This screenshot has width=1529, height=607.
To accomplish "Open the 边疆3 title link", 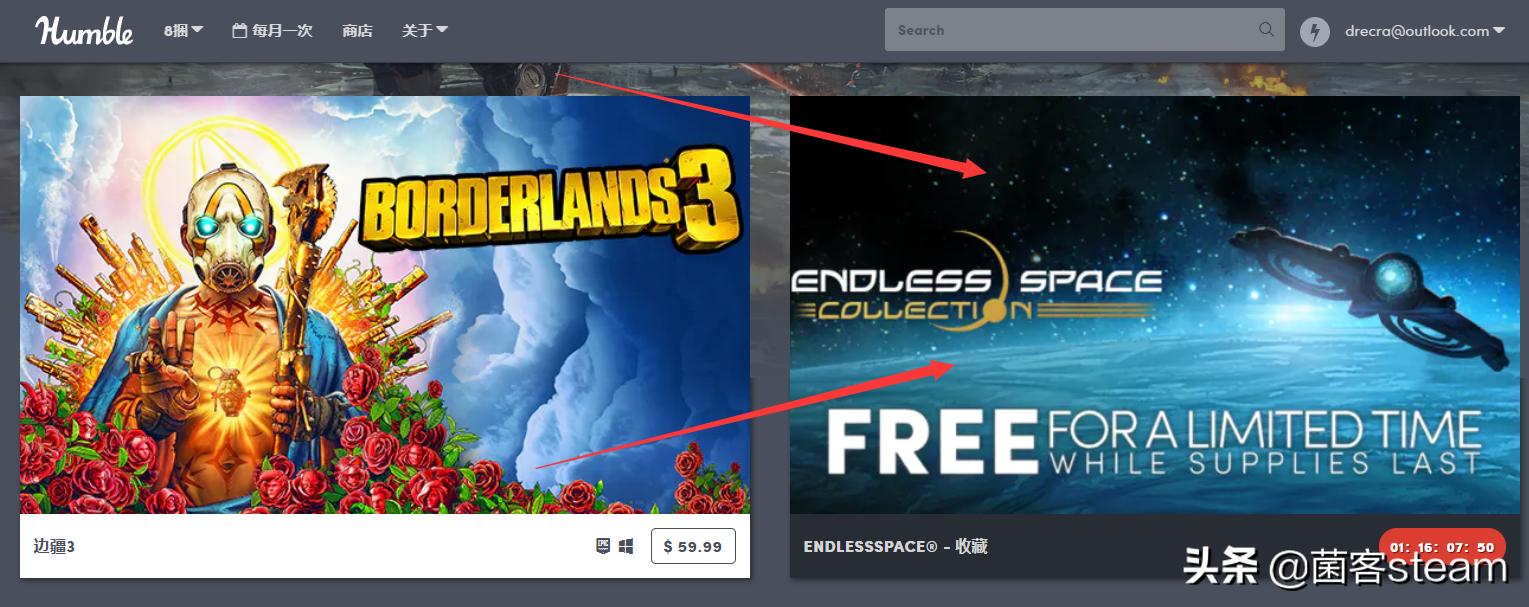I will (54, 546).
